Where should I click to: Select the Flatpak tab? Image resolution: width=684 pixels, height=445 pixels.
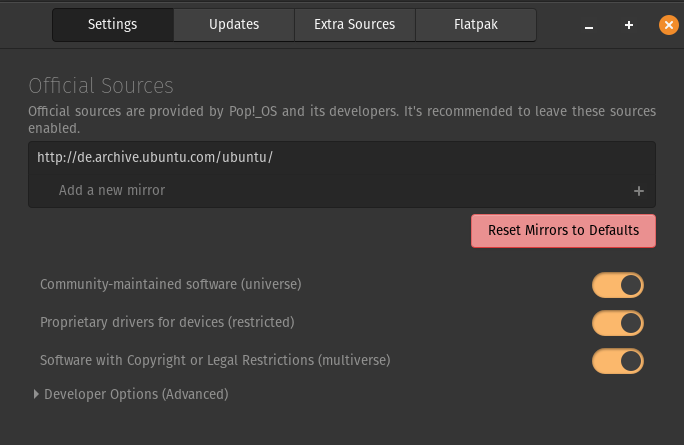(475, 24)
